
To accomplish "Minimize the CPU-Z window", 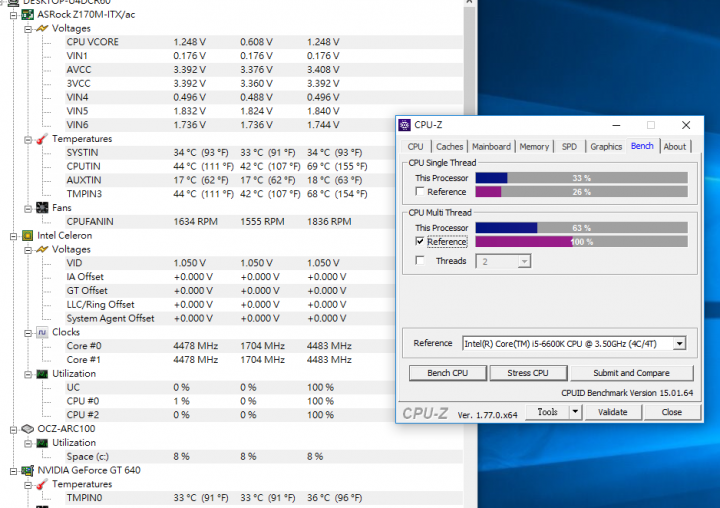I will (616, 125).
